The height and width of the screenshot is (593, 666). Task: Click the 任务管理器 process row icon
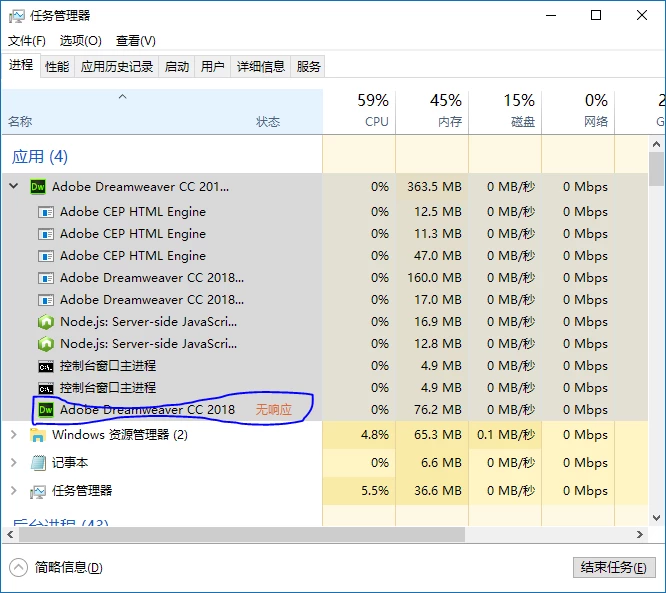[38, 491]
